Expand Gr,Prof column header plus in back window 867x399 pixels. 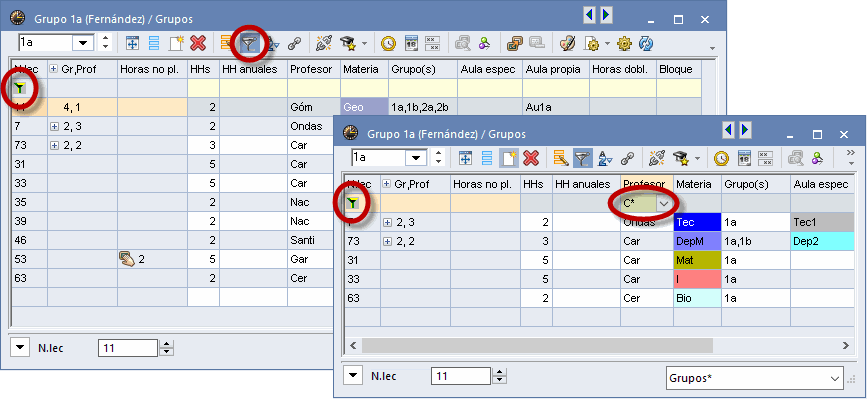pos(54,69)
